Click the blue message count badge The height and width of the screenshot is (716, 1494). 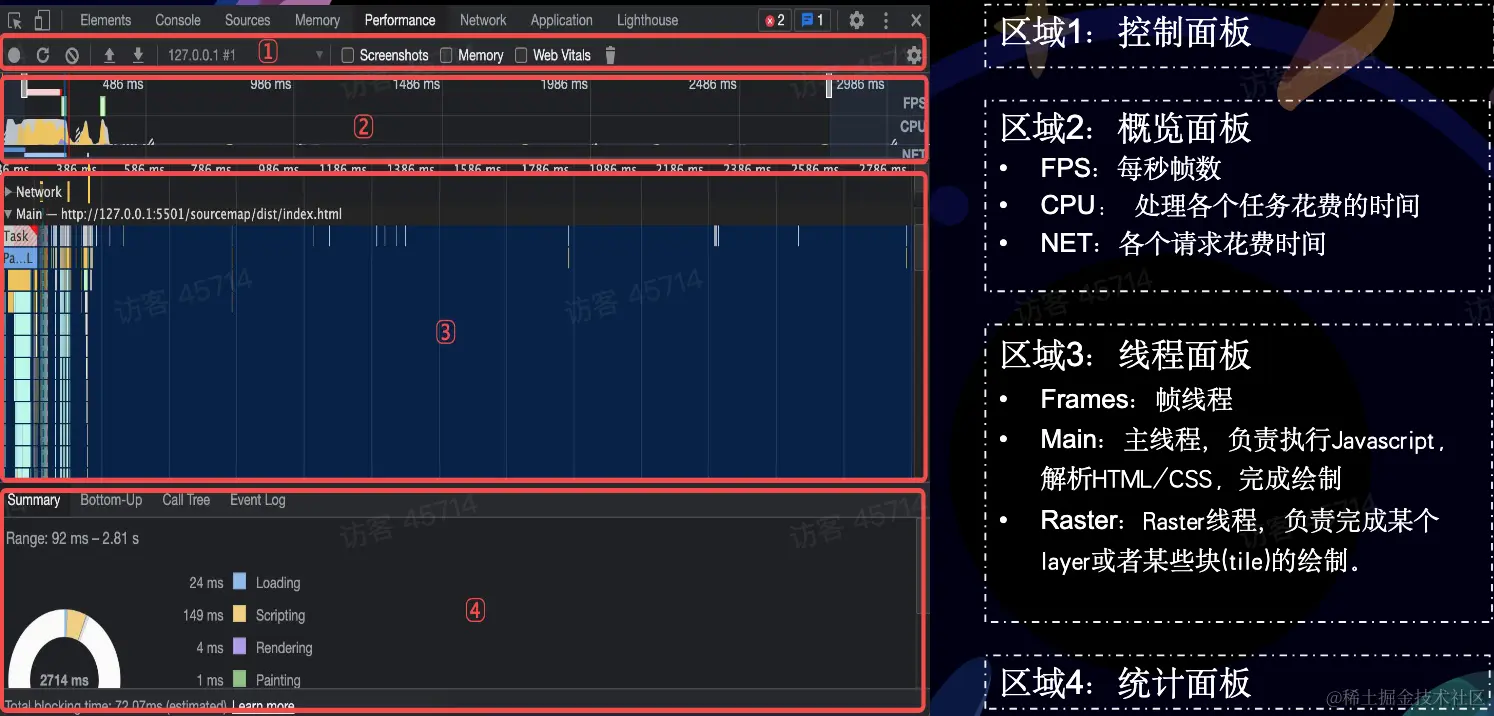813,20
